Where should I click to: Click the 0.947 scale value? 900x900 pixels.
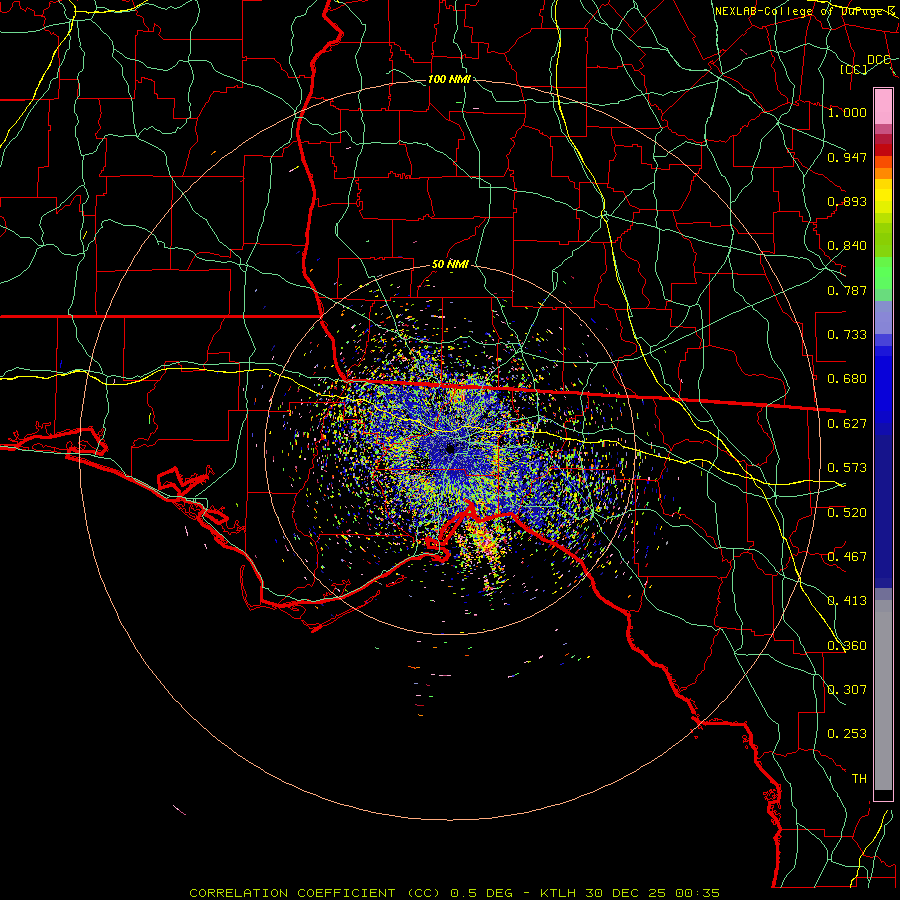[847, 157]
